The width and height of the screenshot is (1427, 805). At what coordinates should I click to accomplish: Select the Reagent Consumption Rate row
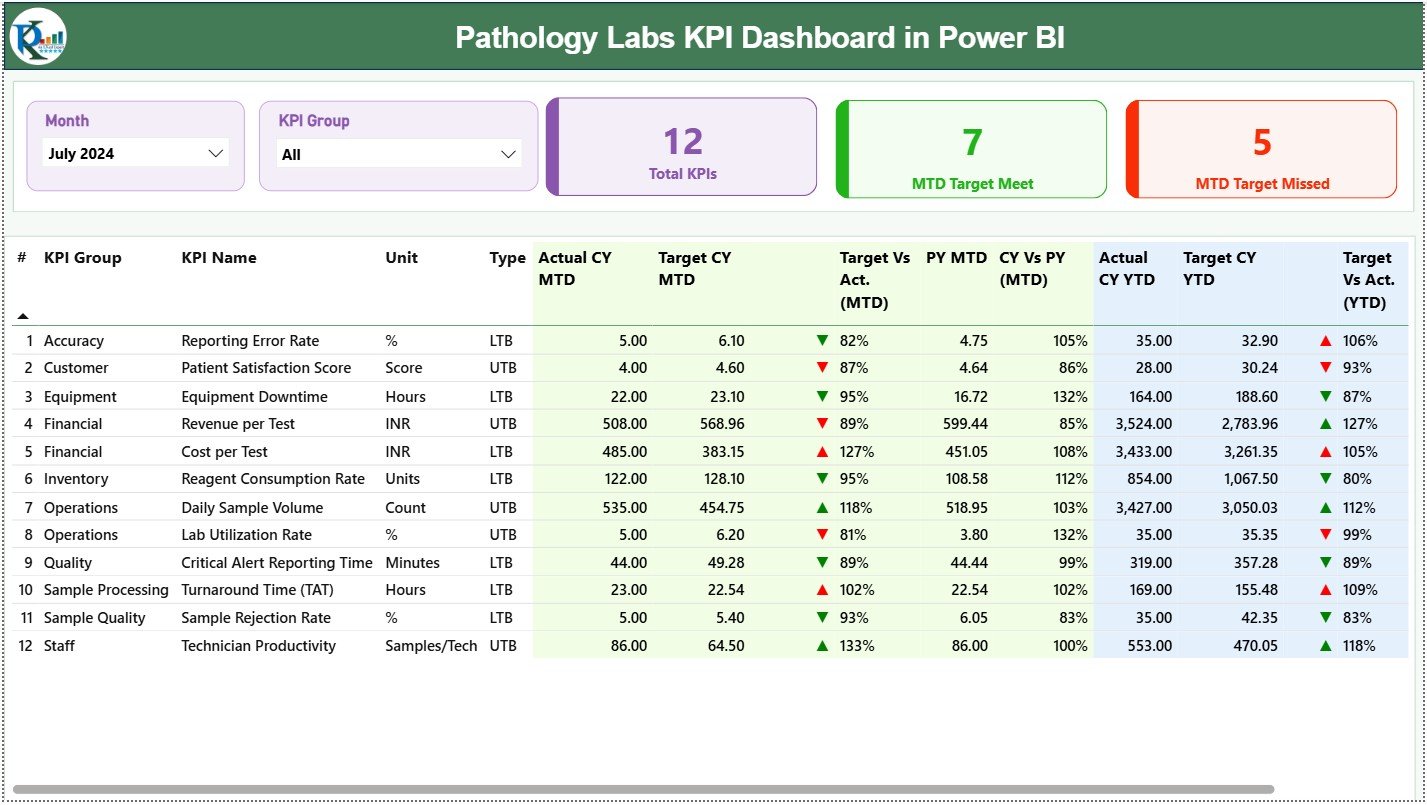pyautogui.click(x=272, y=479)
